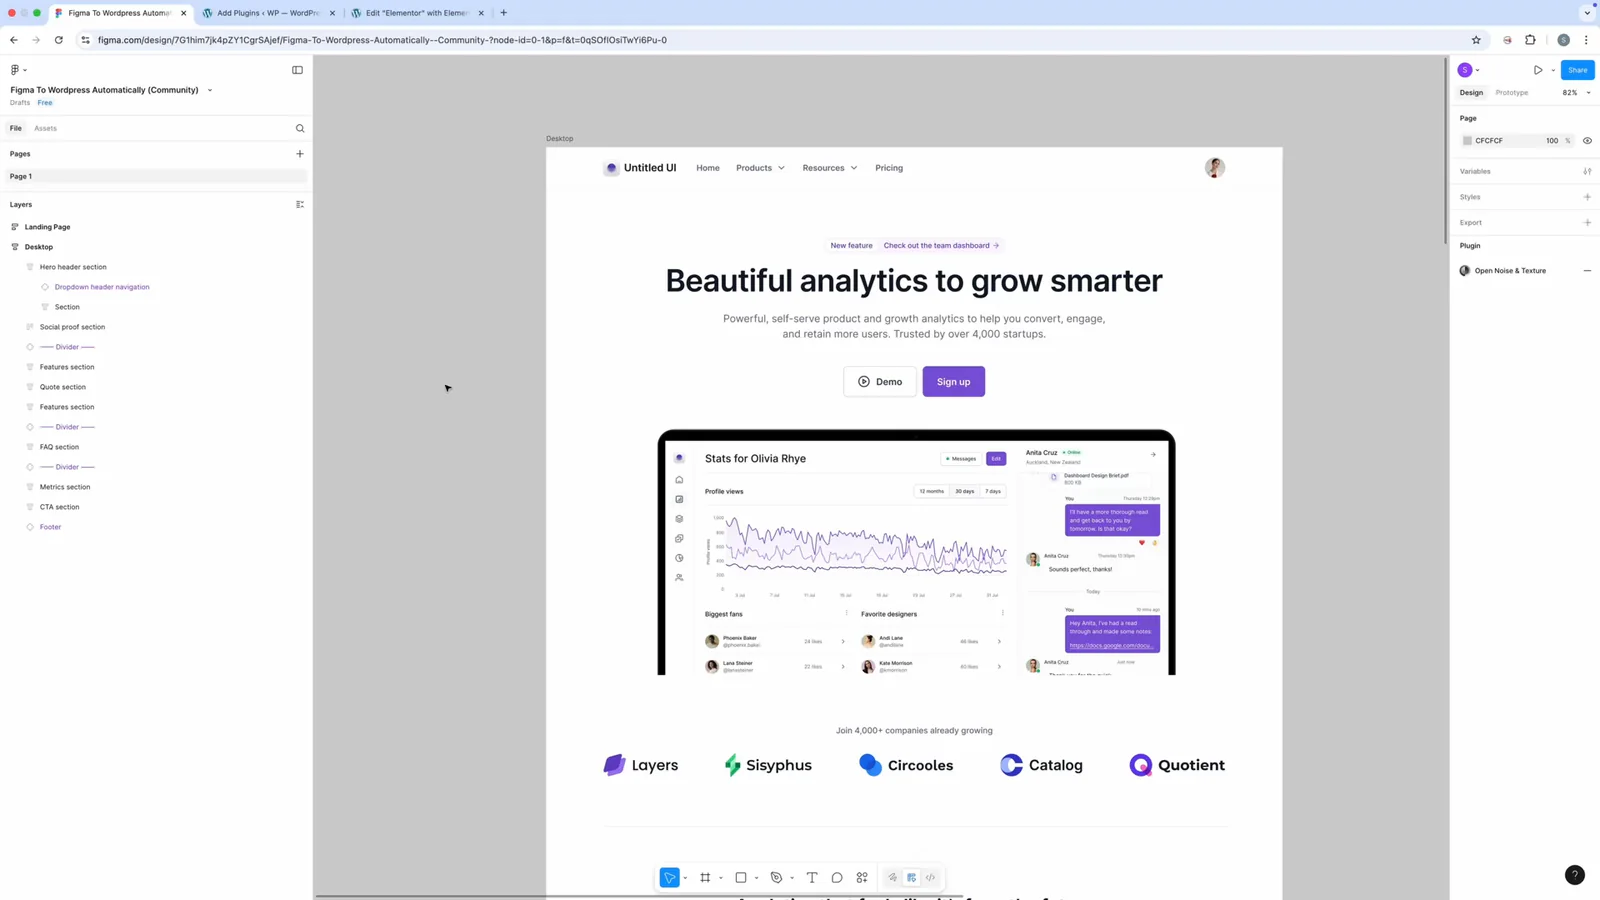Viewport: 1600px width, 900px height.
Task: Select the Footer layer
Action: (50, 527)
